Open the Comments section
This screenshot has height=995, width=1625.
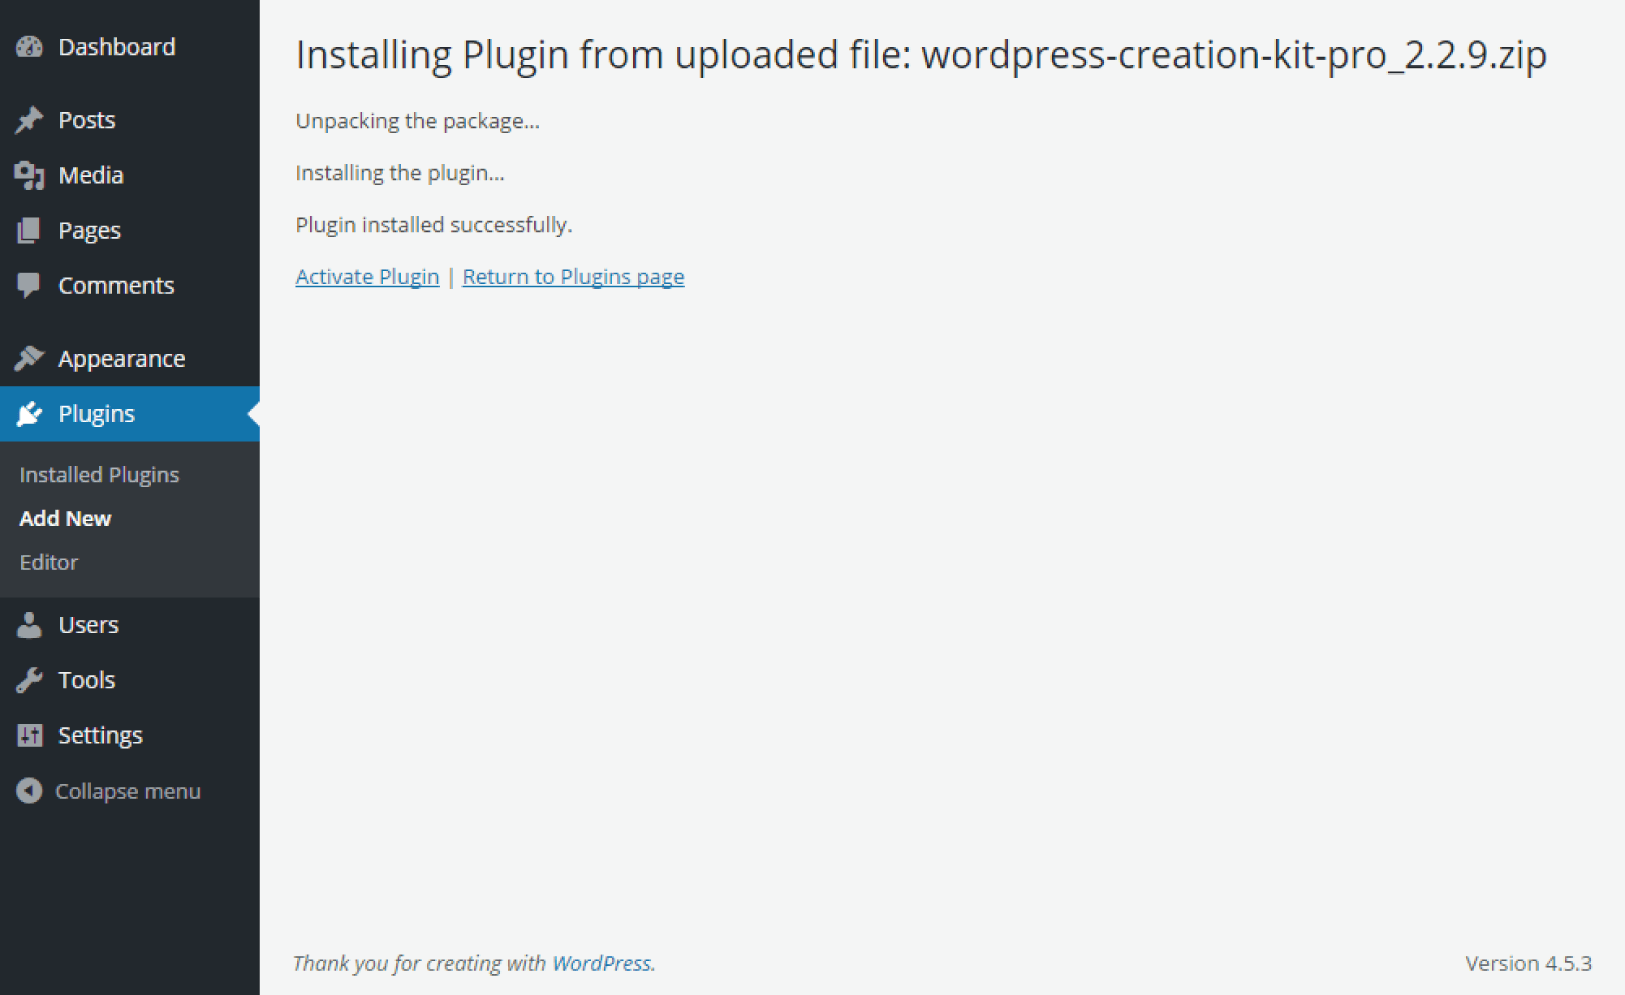tap(116, 286)
